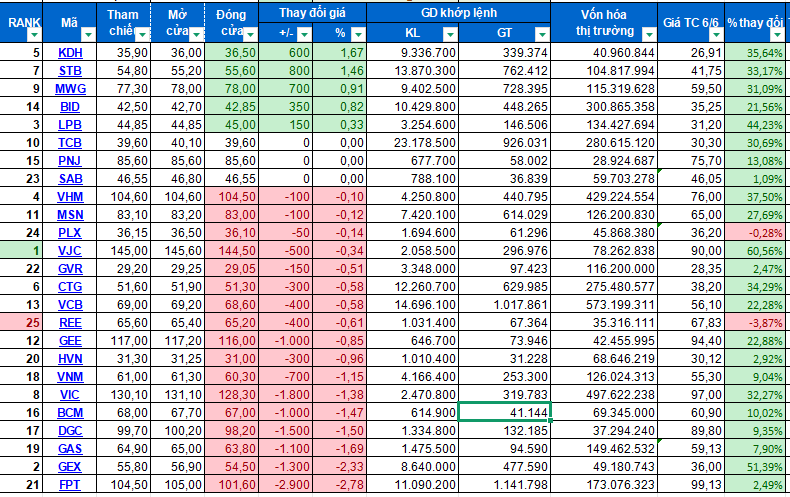Select the KL value 14.696.100

point(413,305)
